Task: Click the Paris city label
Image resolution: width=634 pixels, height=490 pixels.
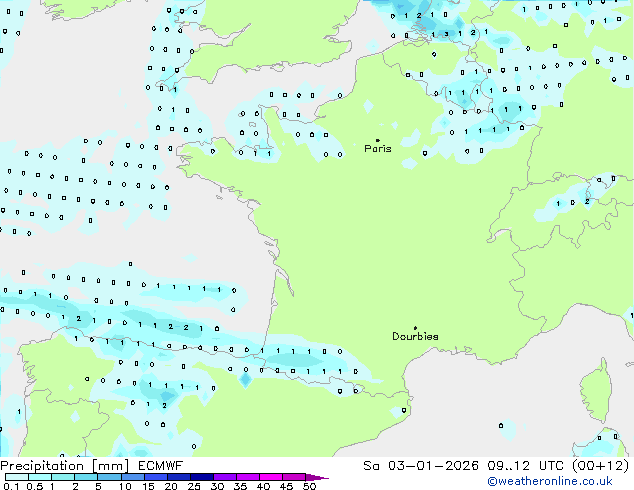Action: click(378, 149)
